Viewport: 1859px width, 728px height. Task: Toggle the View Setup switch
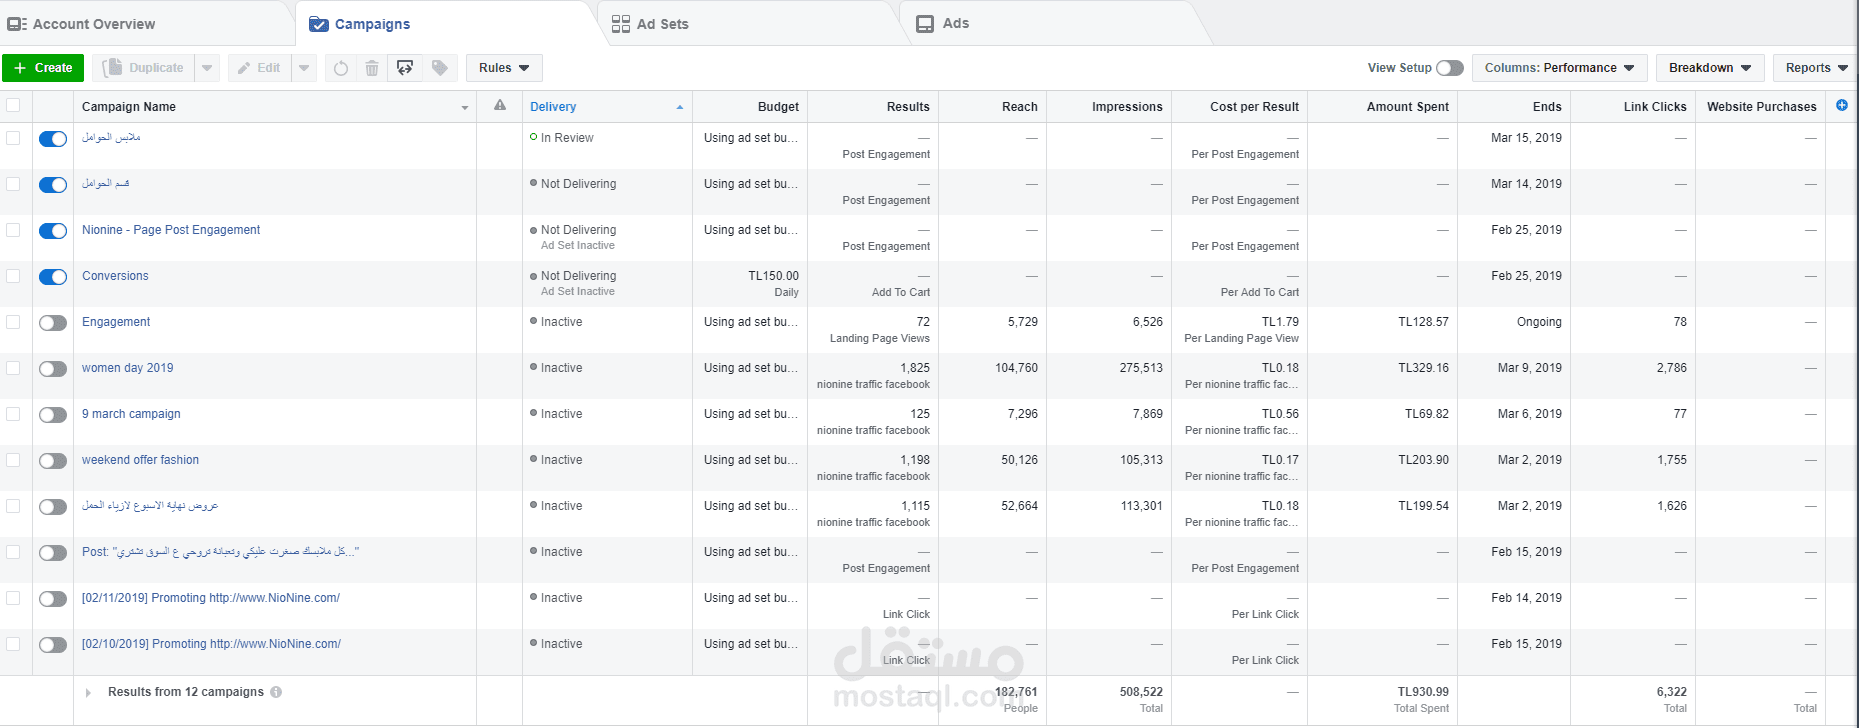tap(1450, 68)
